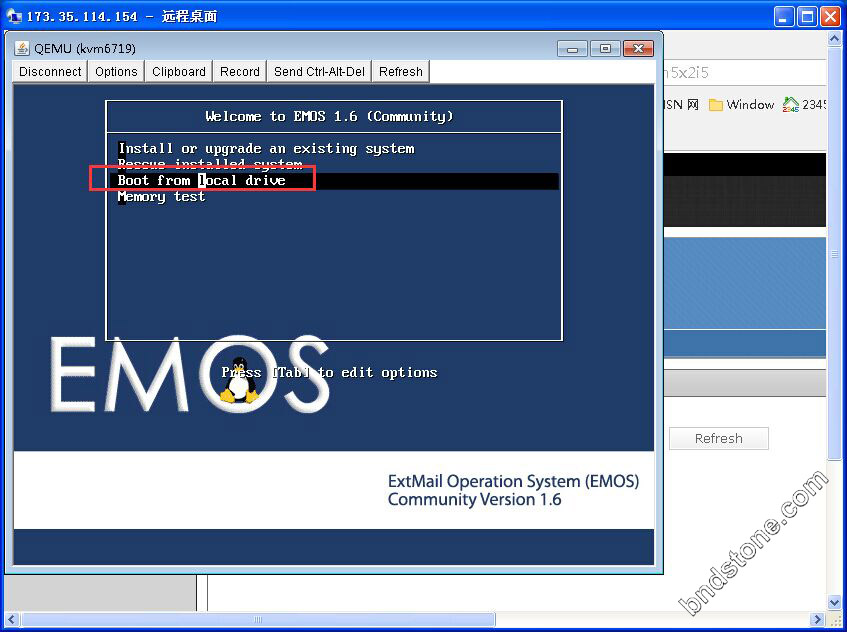Click the Disconnect button in QEMU
The height and width of the screenshot is (632, 847).
click(x=50, y=72)
